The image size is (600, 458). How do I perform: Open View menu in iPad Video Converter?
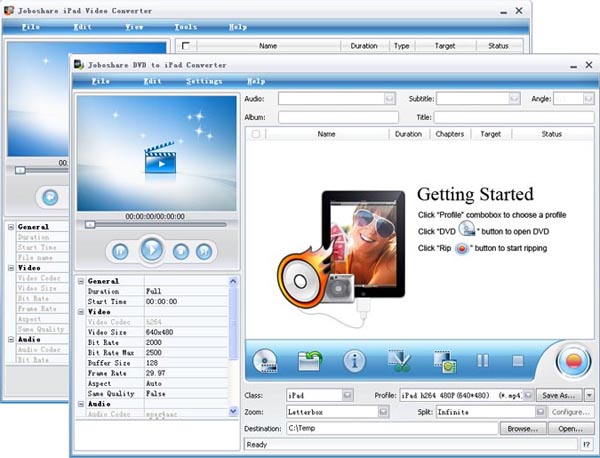pos(134,27)
